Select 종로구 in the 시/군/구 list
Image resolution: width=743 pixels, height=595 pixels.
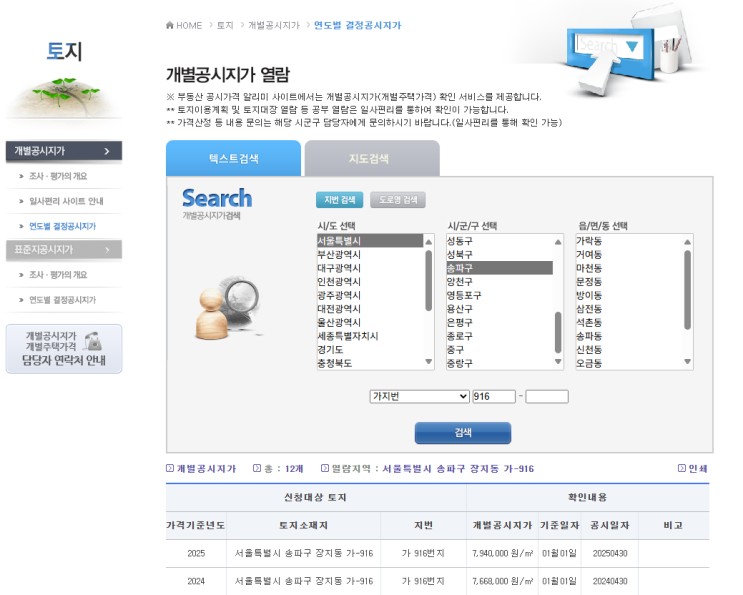point(499,336)
